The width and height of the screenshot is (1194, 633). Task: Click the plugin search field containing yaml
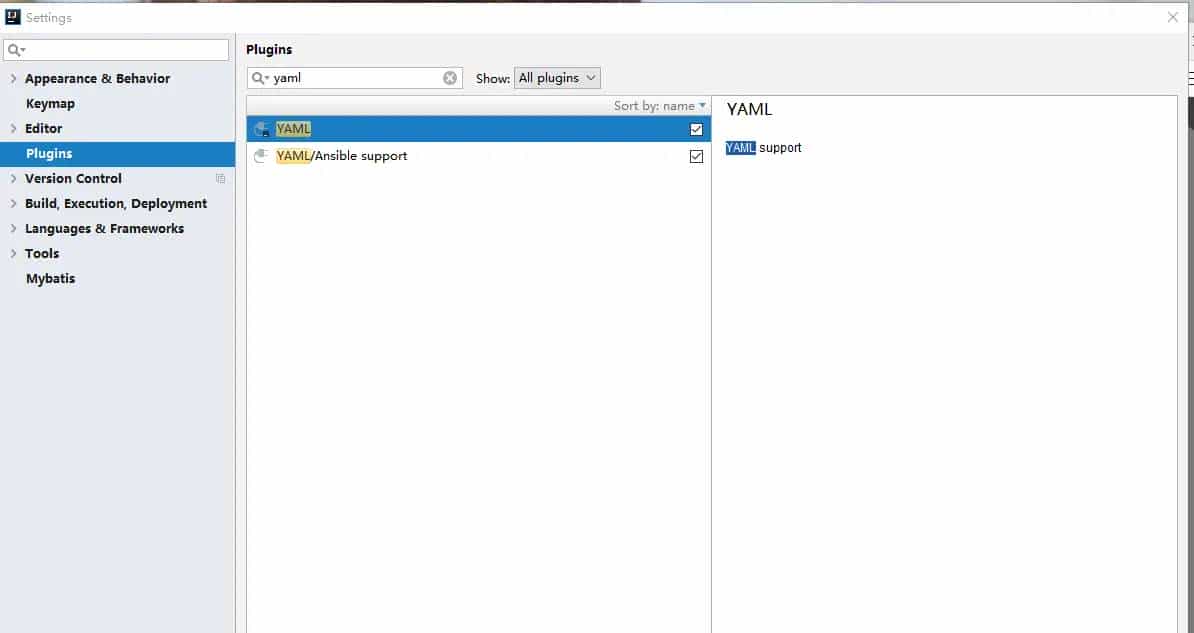[x=355, y=78]
